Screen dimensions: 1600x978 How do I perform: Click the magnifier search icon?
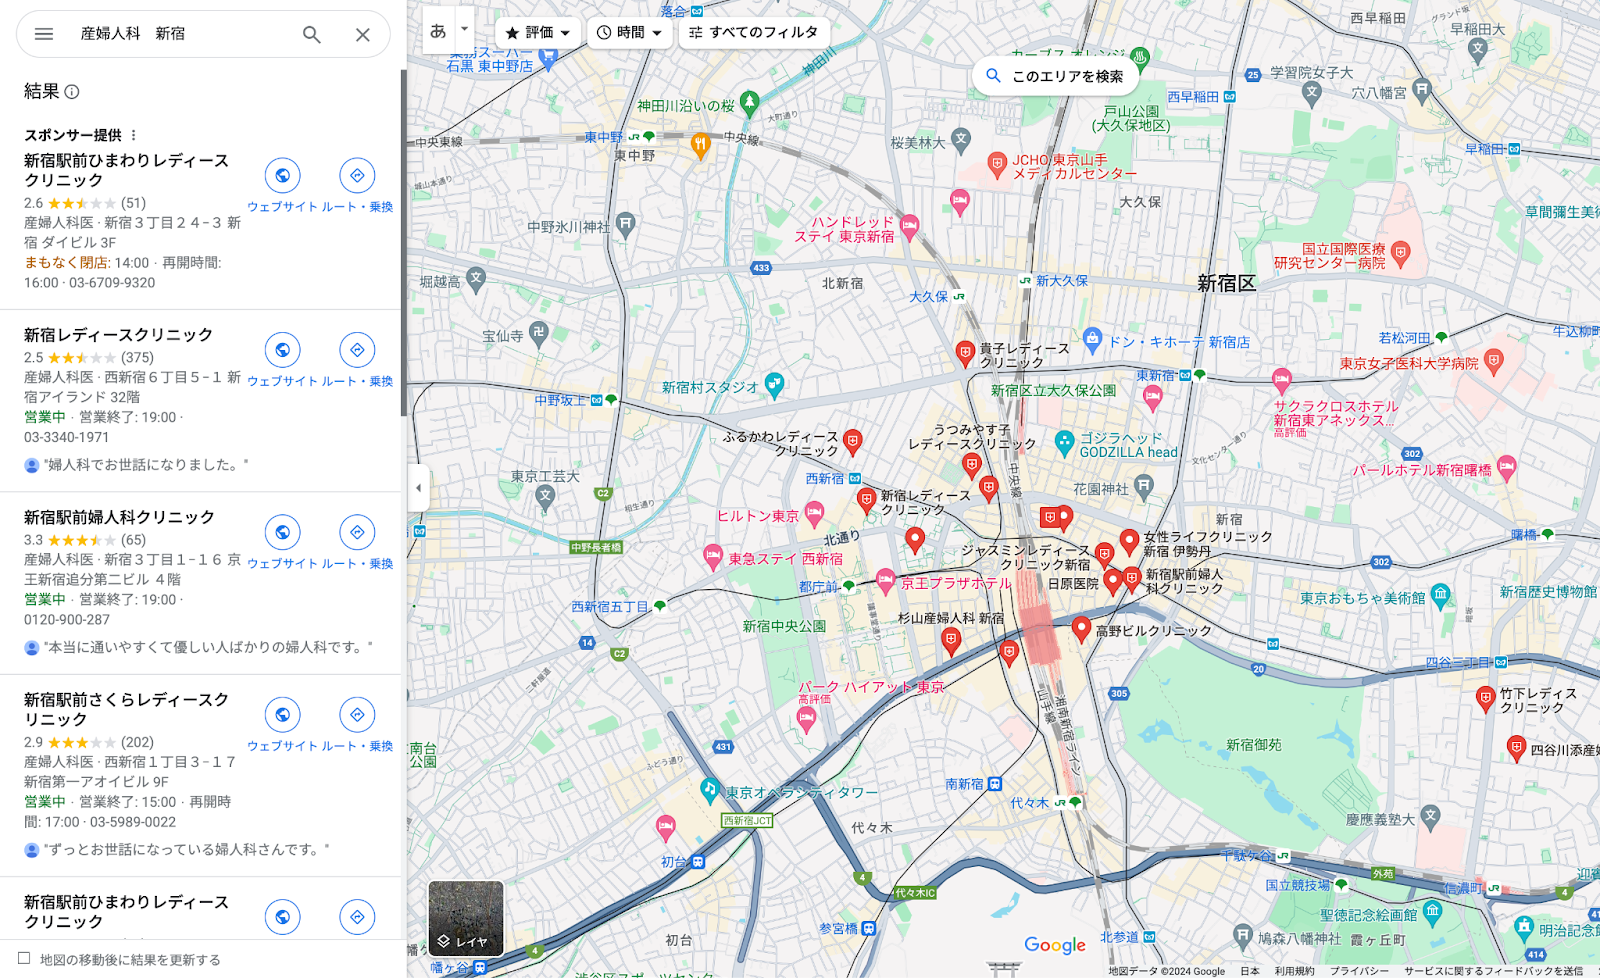click(312, 34)
